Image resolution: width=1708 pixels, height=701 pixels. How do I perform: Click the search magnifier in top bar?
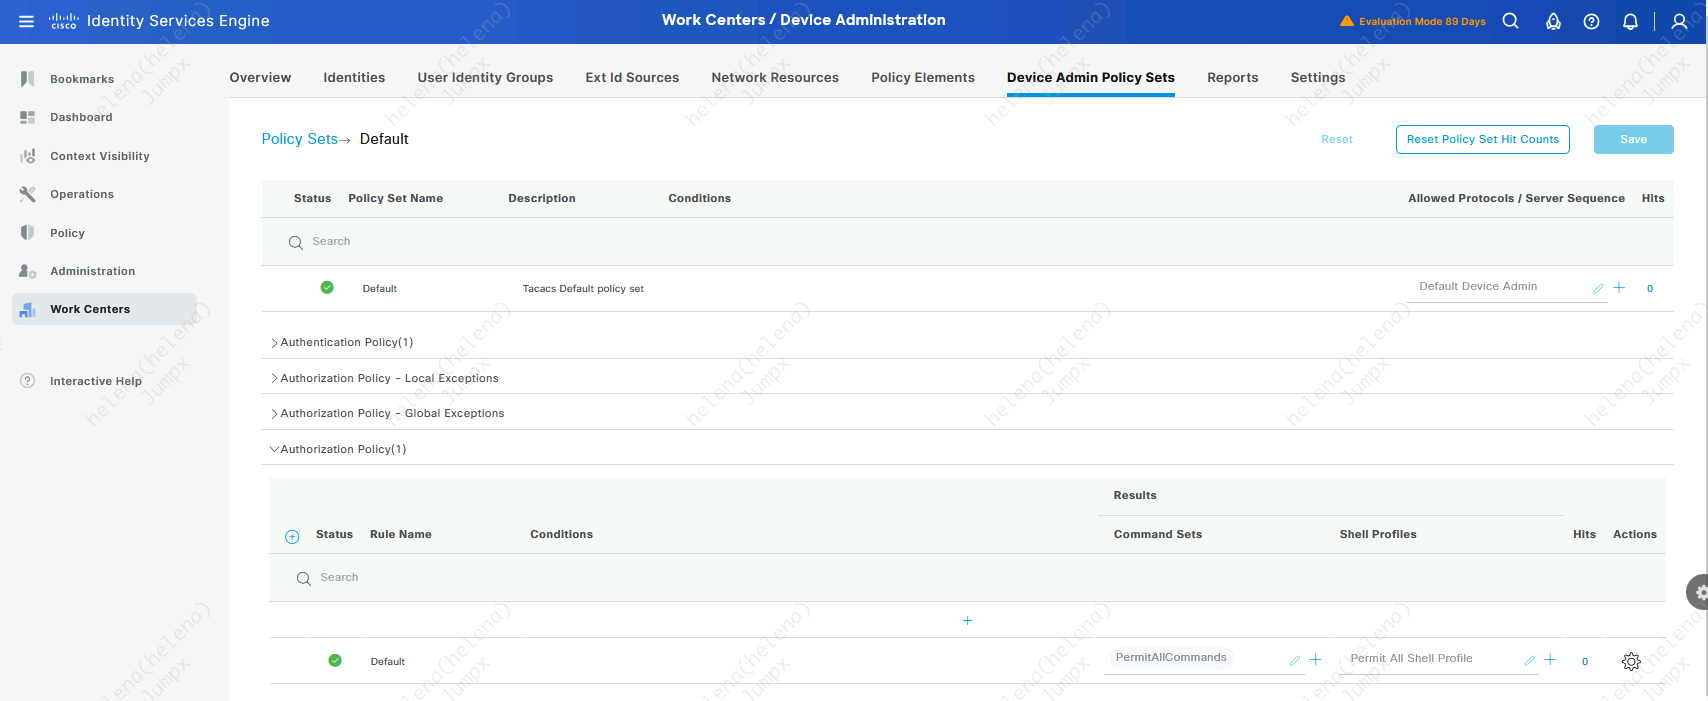click(x=1510, y=21)
